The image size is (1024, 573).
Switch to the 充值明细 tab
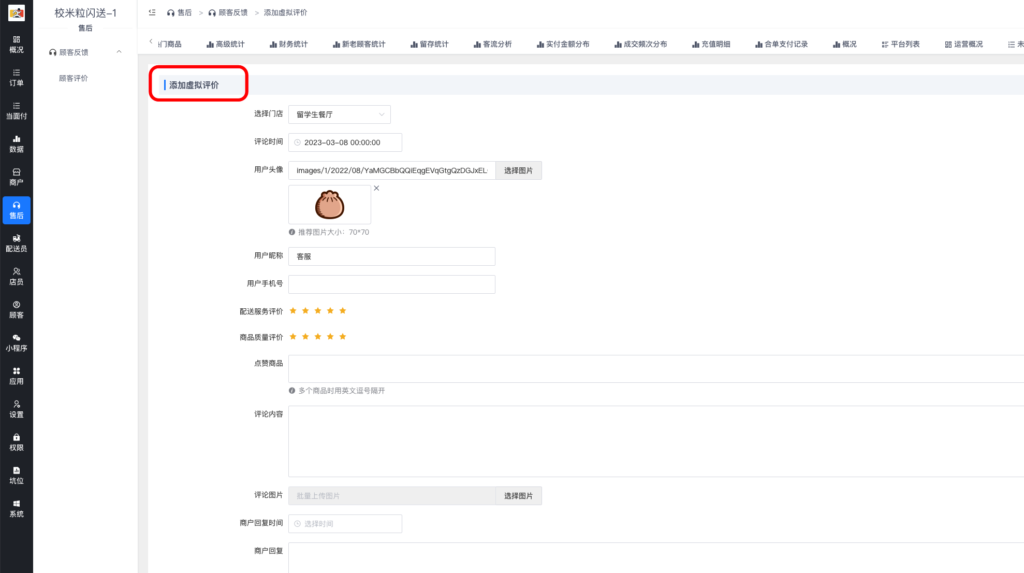711,44
